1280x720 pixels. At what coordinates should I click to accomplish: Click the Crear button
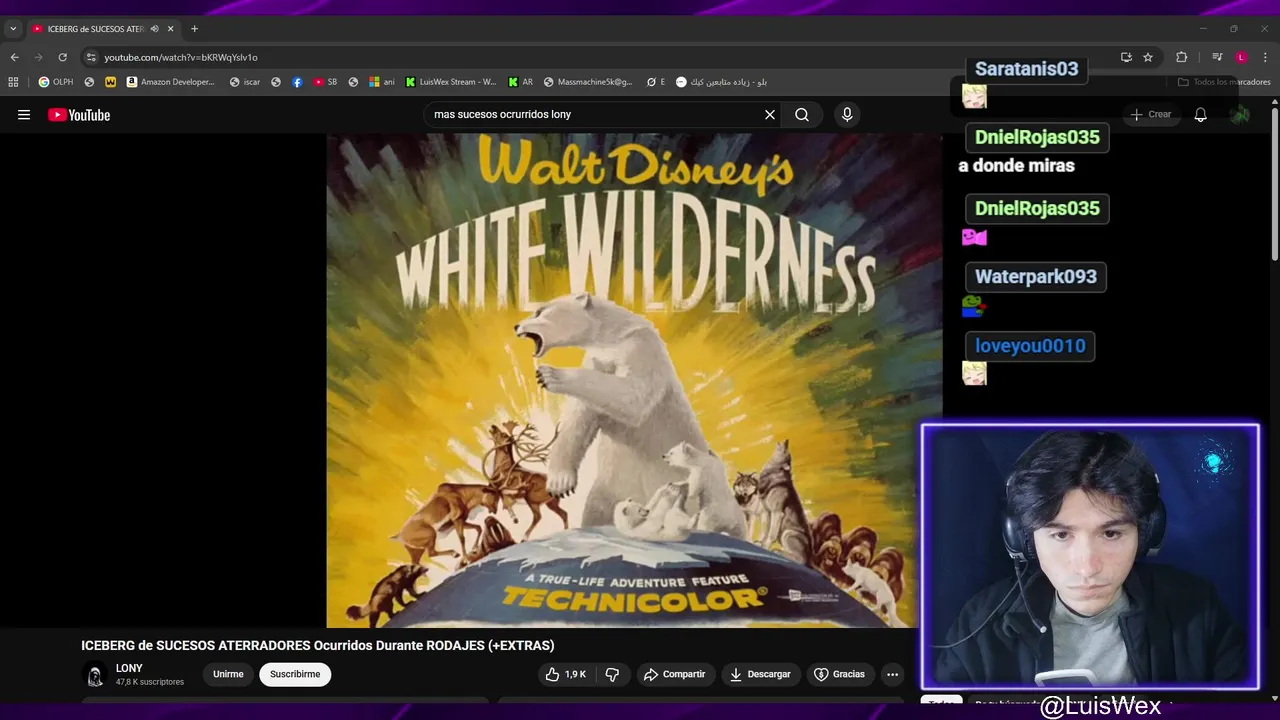pyautogui.click(x=1150, y=115)
